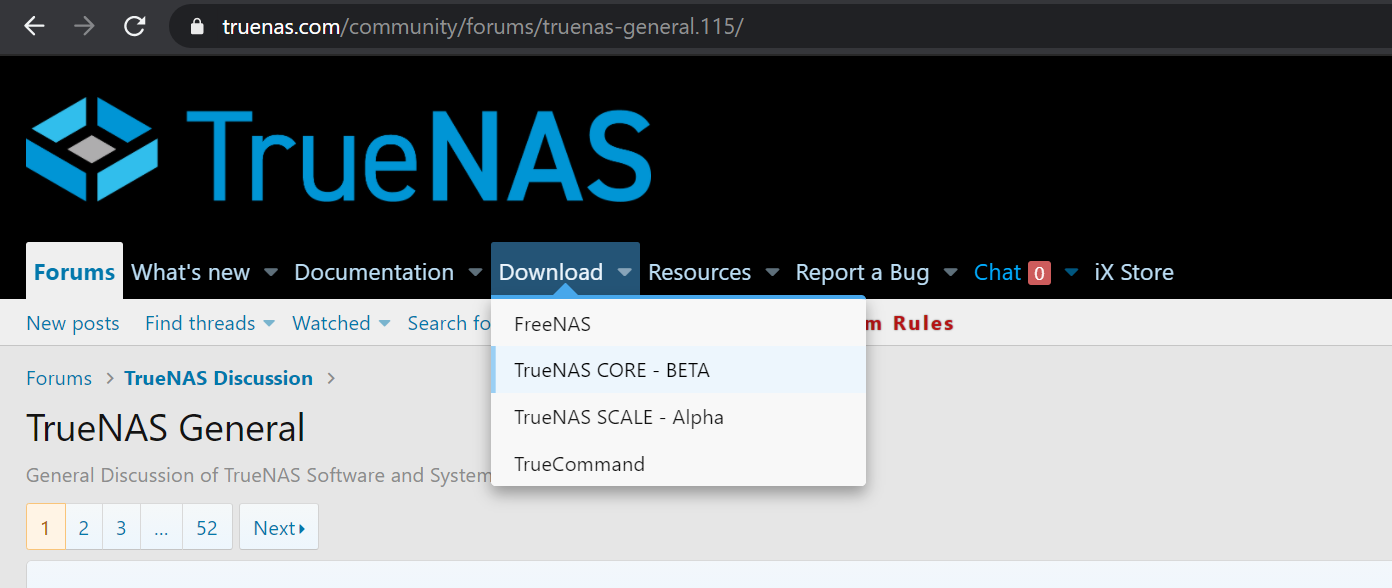Expand the Resources dropdown arrow

pyautogui.click(x=772, y=272)
